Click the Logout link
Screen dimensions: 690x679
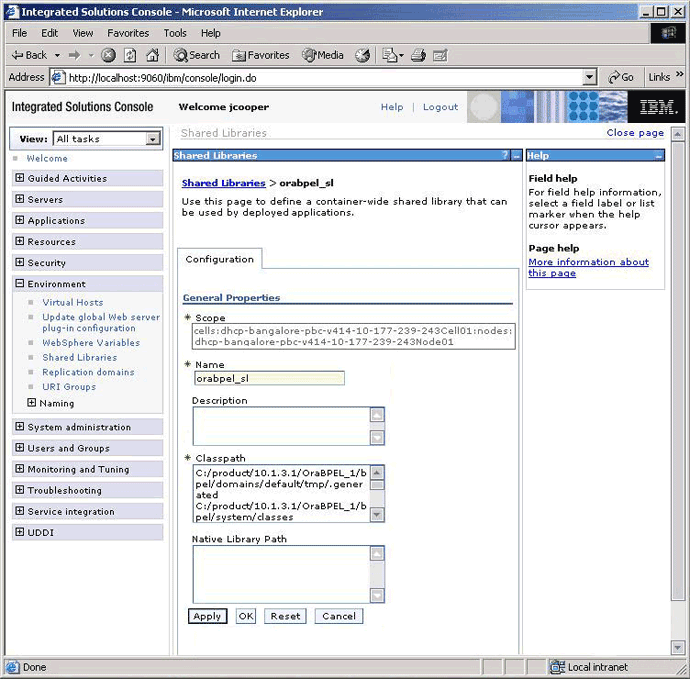[x=440, y=107]
